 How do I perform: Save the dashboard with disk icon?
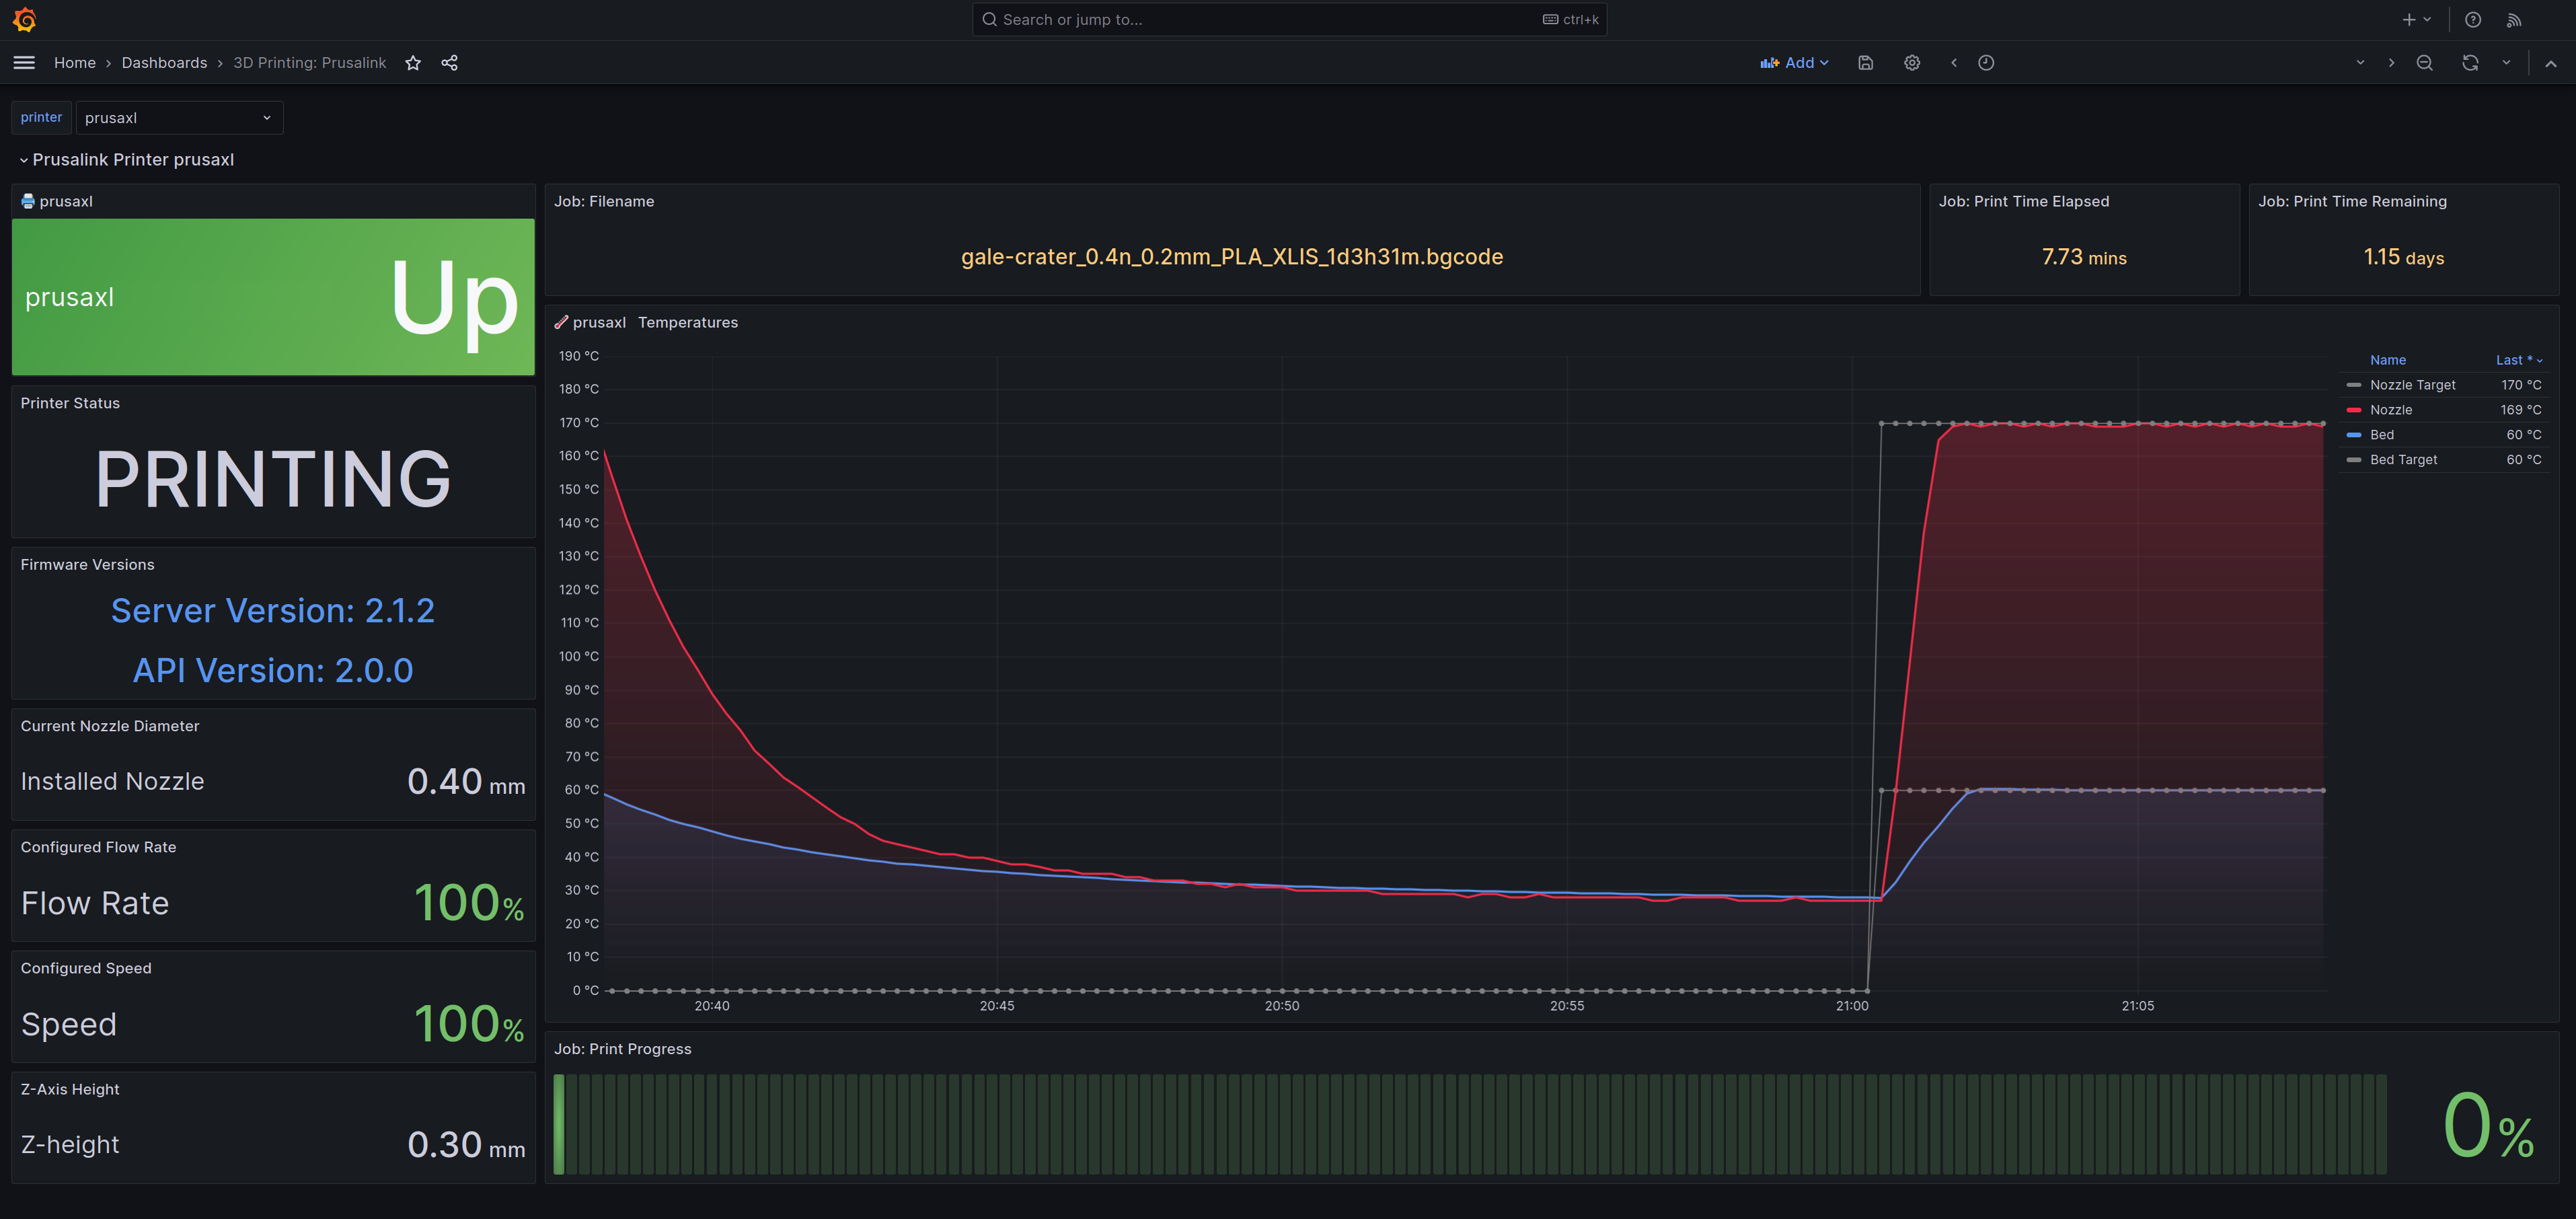coord(1865,63)
